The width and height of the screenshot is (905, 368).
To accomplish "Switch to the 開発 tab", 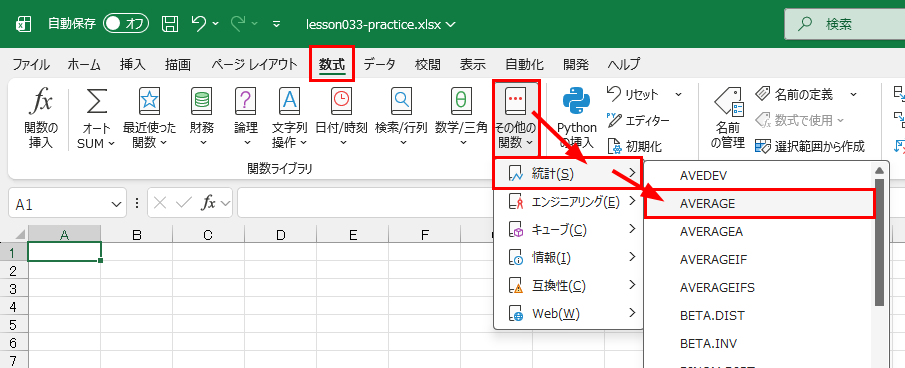I will (575, 64).
